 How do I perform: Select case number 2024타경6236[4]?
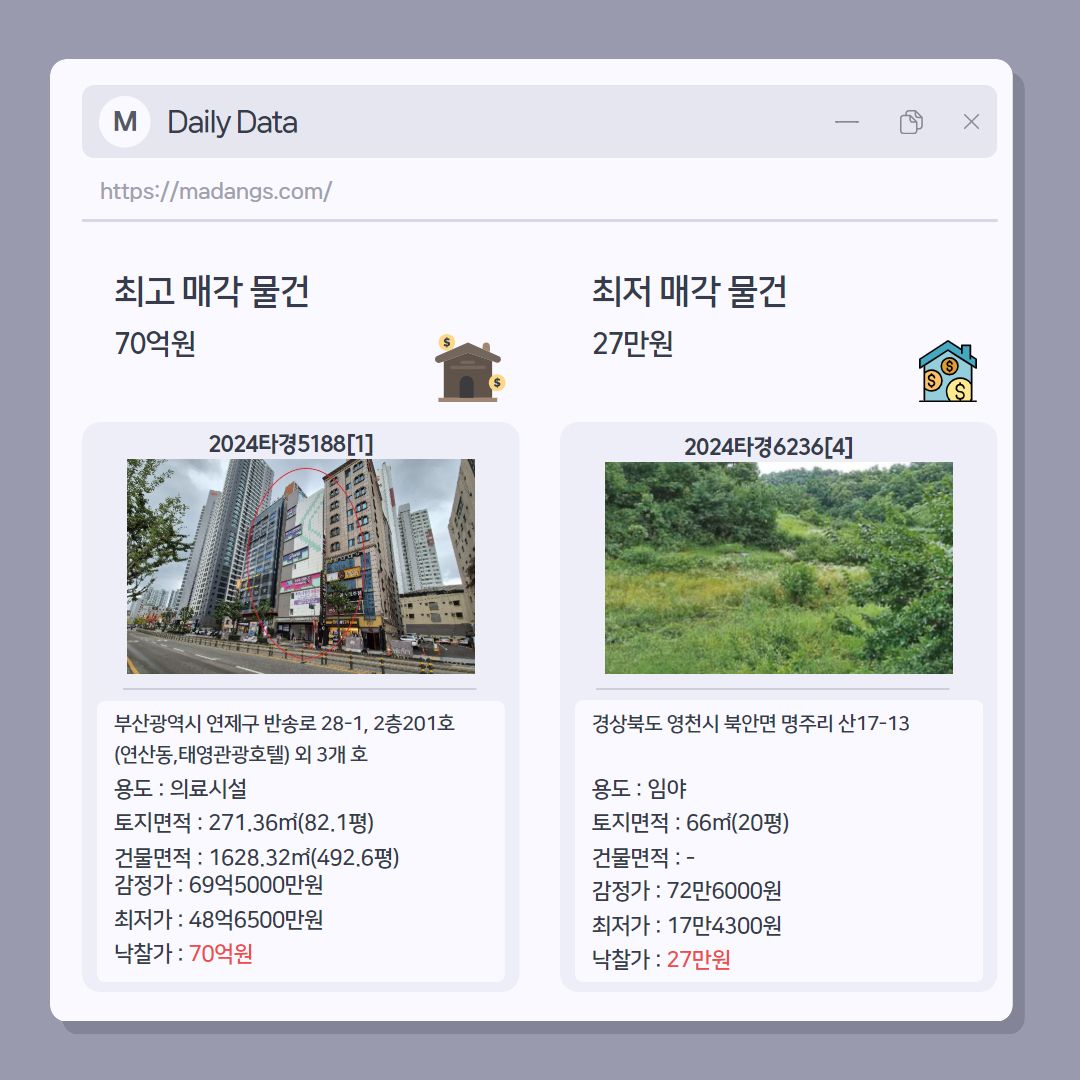pyautogui.click(x=769, y=447)
